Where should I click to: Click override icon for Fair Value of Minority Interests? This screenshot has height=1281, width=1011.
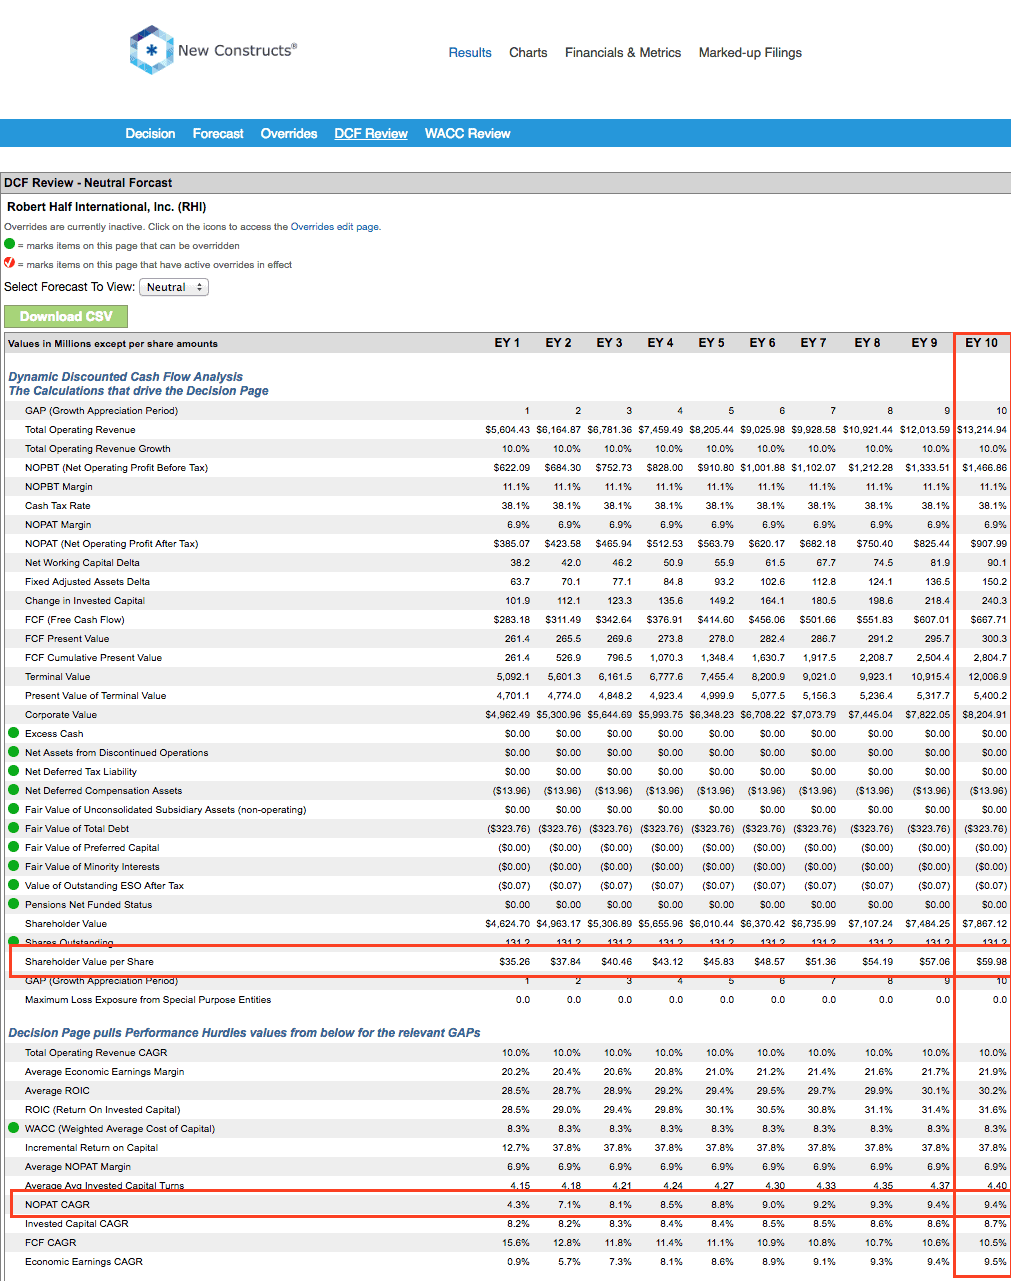pos(14,866)
